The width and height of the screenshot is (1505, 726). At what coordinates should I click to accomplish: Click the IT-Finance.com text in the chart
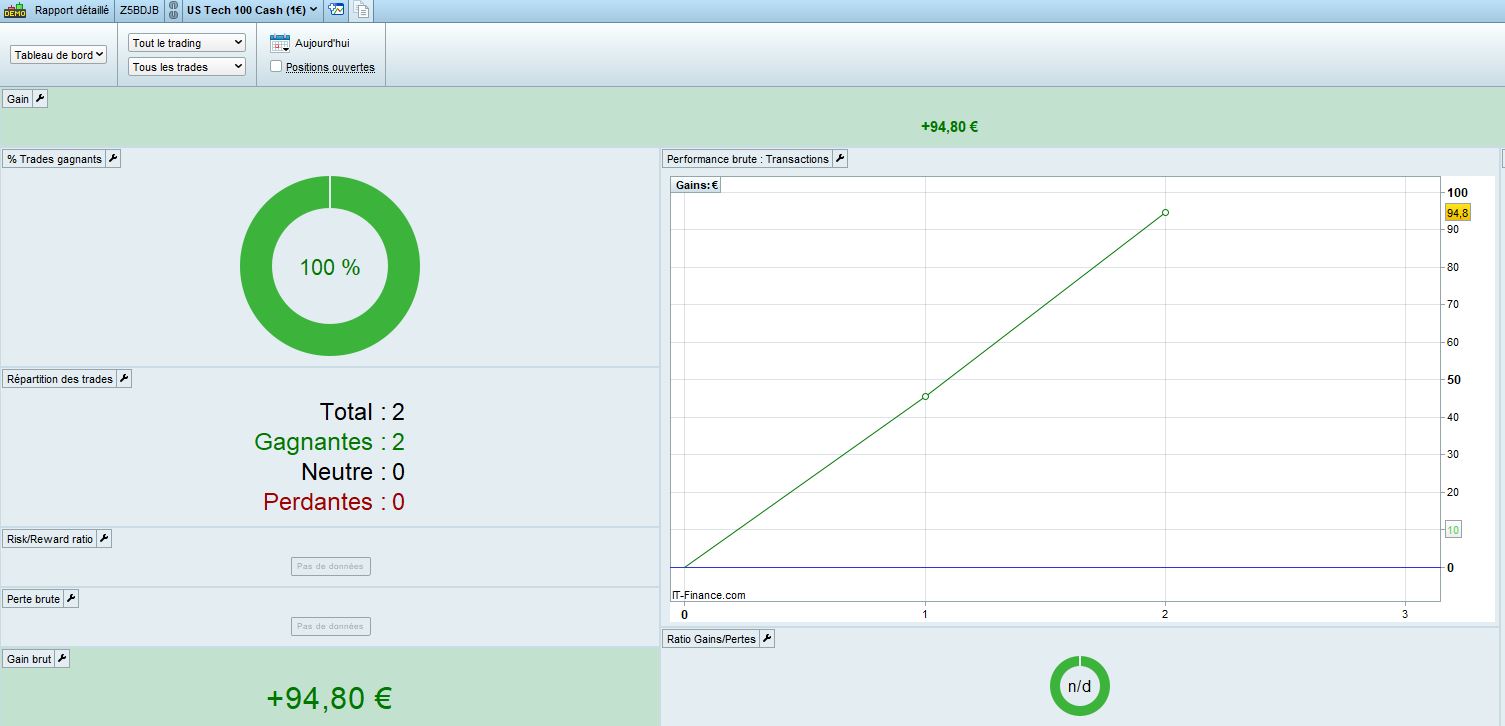pos(708,595)
